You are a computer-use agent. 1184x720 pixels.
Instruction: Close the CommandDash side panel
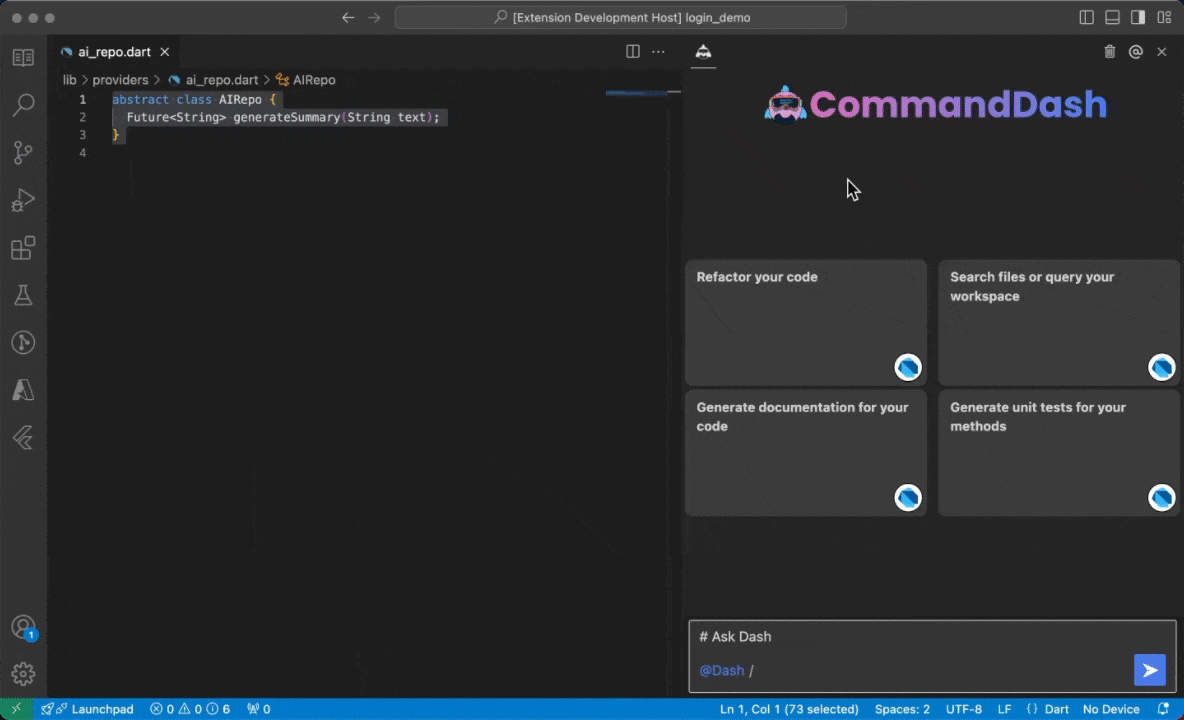coord(1161,51)
